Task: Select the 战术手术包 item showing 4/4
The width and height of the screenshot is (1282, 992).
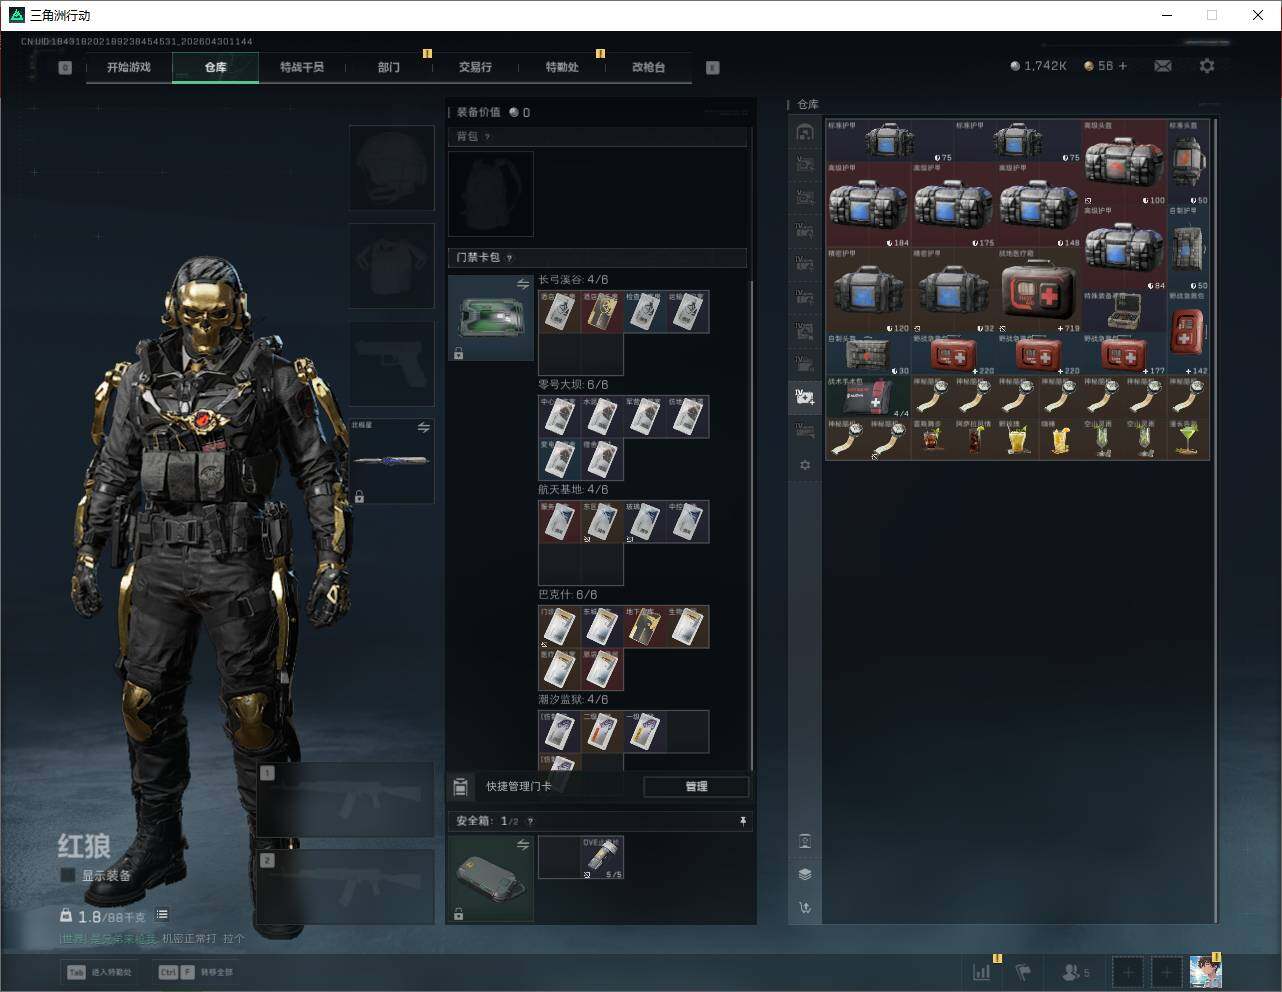Action: coord(869,397)
